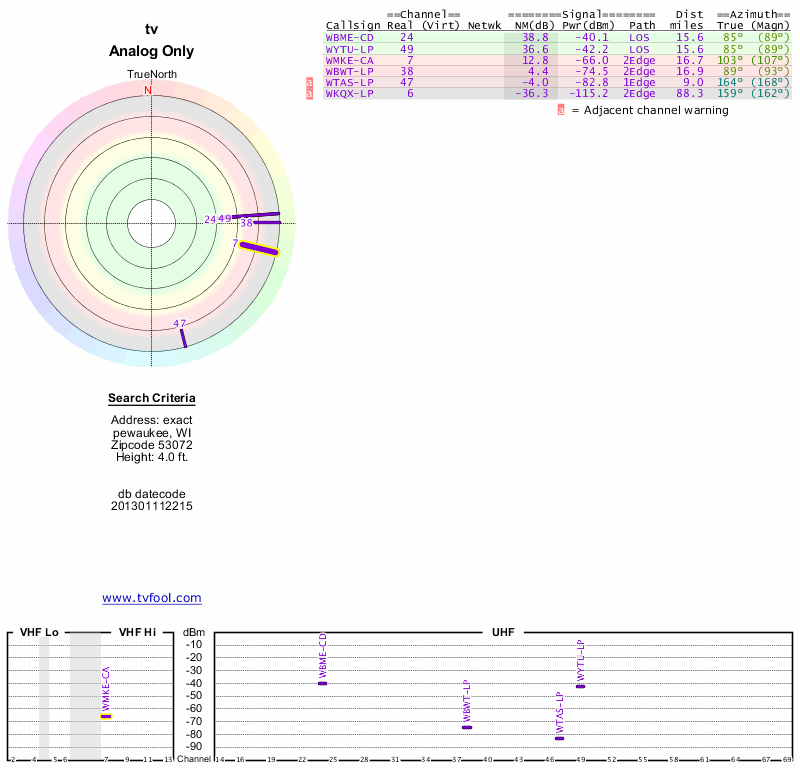800x768 pixels.
Task: Click the highlighted channel 7 radar bar
Action: coord(259,249)
